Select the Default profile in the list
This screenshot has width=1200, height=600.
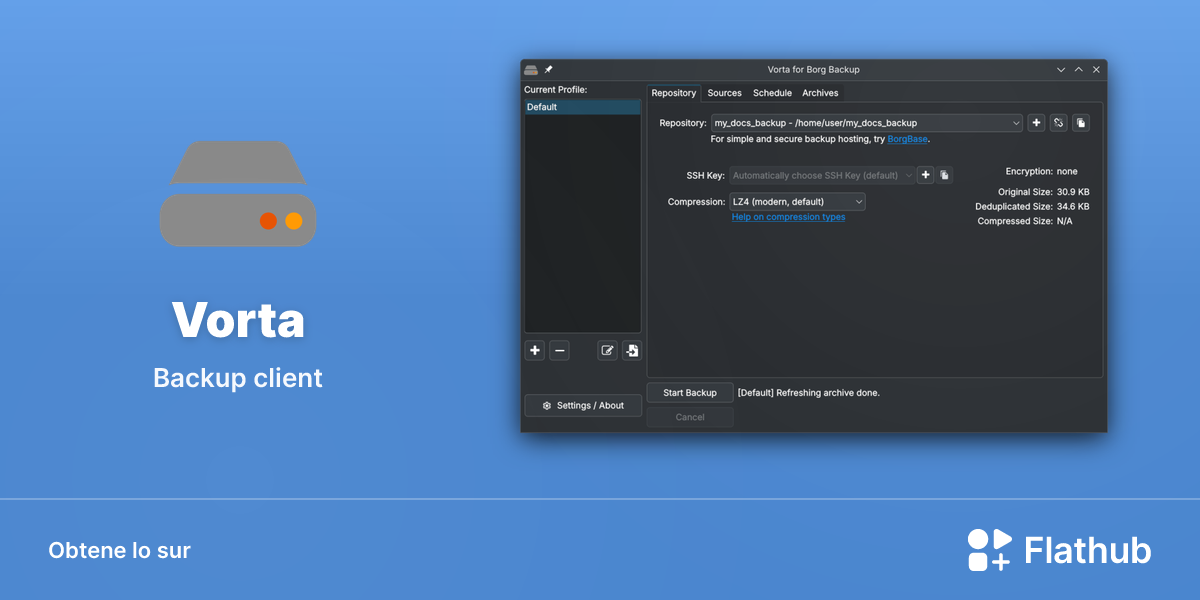[x=583, y=107]
